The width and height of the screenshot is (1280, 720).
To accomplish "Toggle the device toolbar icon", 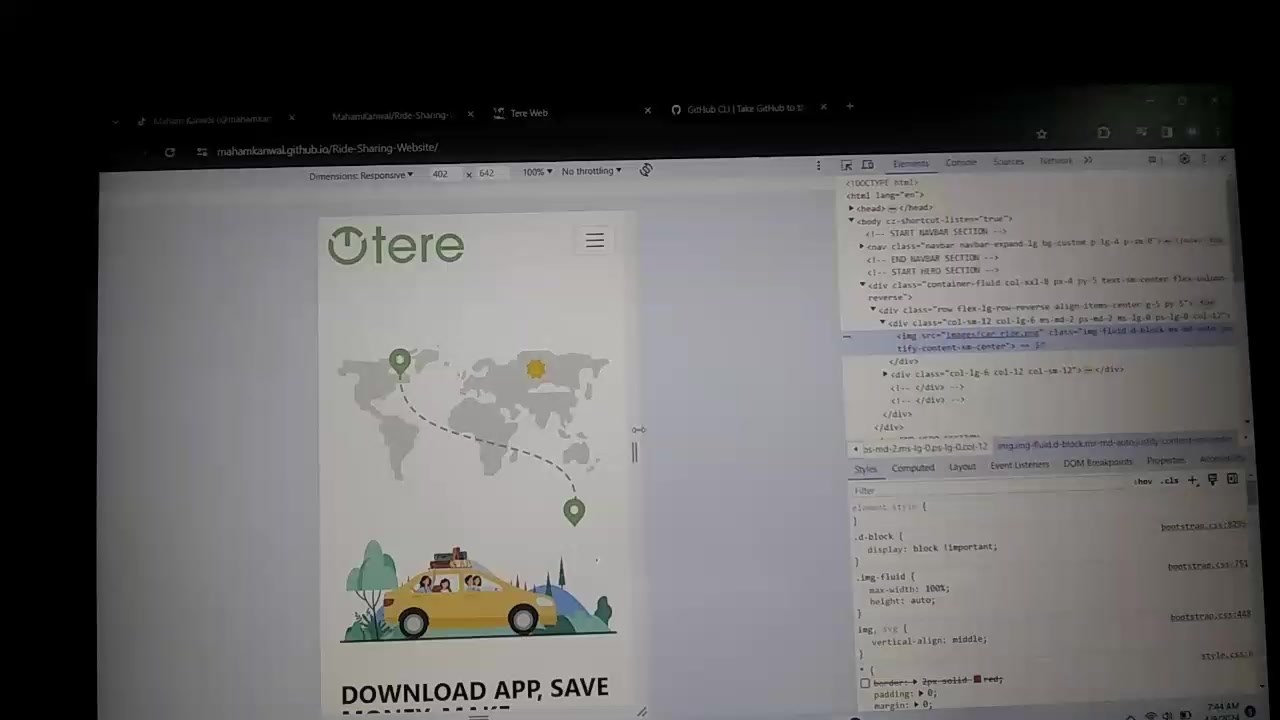I will [x=868, y=164].
